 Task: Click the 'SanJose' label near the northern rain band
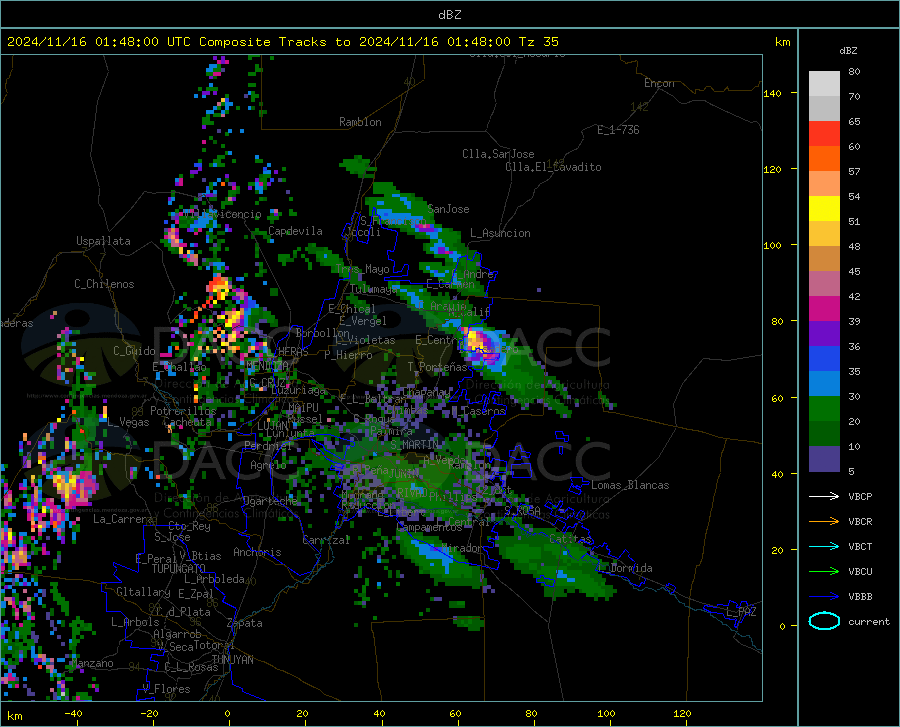pos(448,209)
